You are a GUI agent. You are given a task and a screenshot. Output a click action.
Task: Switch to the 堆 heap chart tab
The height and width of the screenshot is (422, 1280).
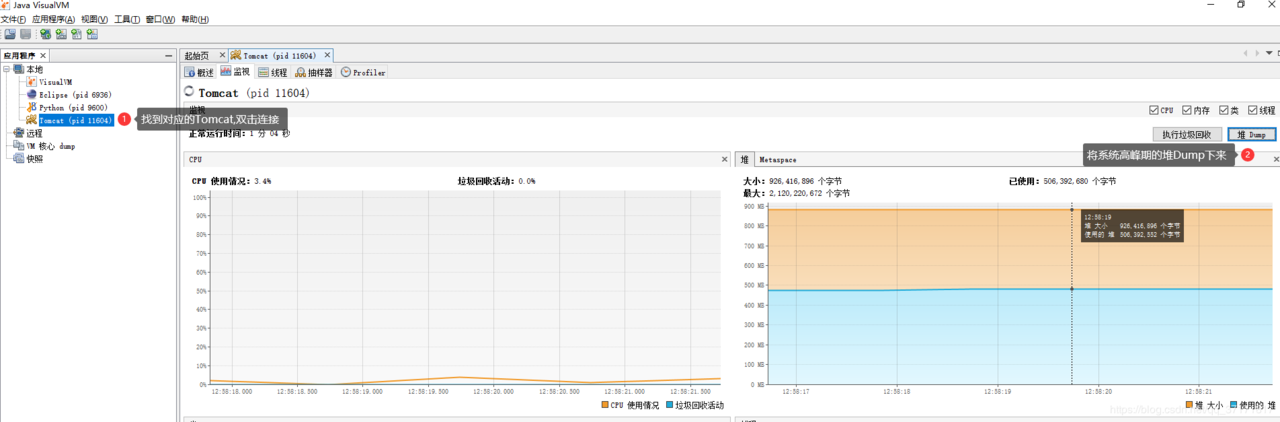click(x=745, y=159)
